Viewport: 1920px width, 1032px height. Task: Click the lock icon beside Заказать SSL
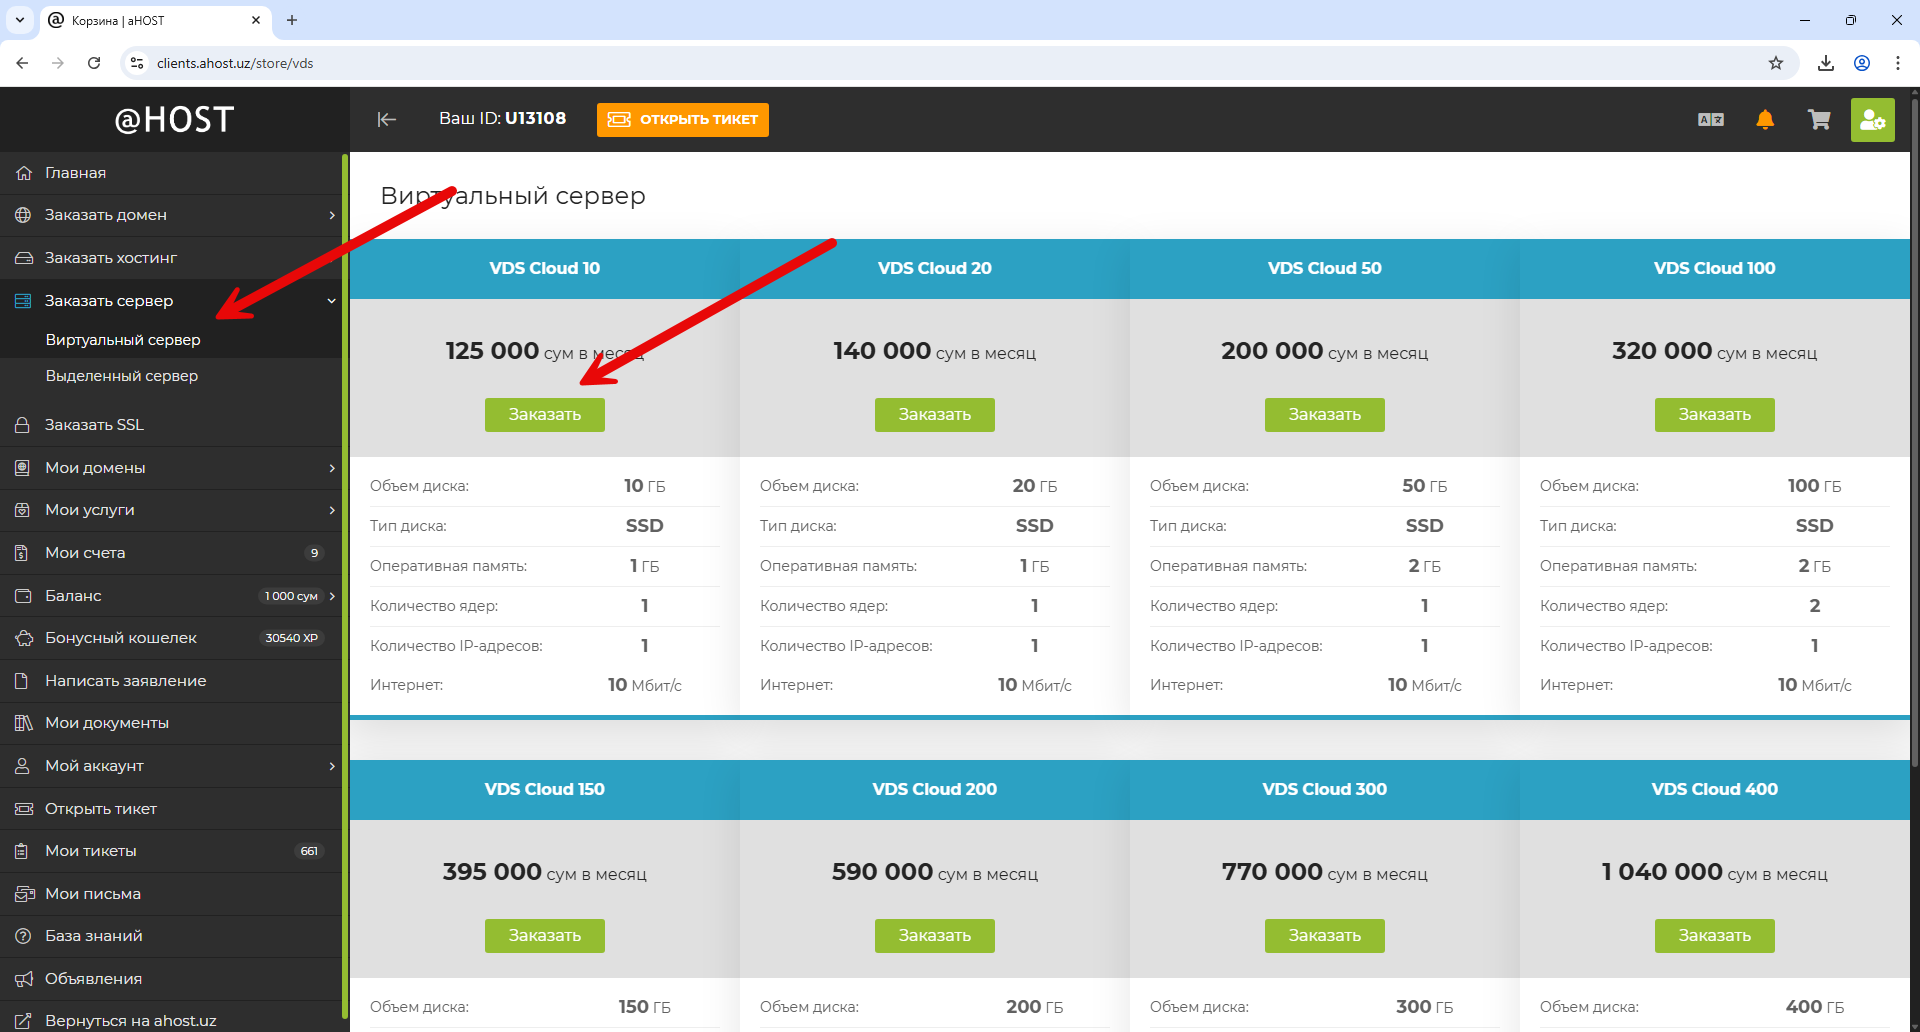23,425
